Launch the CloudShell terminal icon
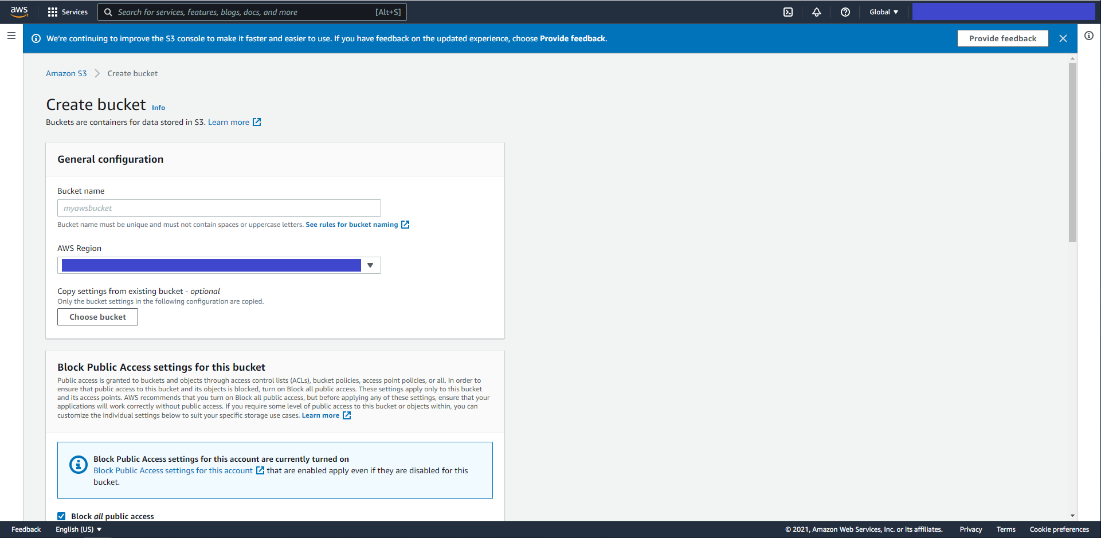The width and height of the screenshot is (1101, 538). 788,12
